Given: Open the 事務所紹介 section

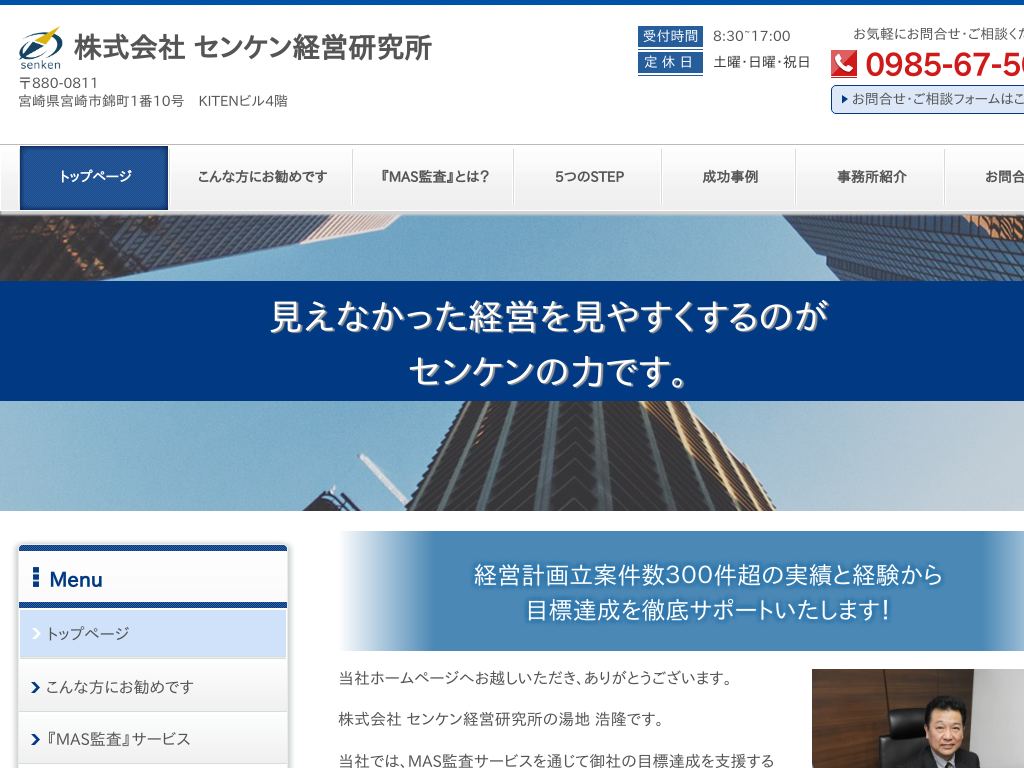Looking at the screenshot, I should click(x=870, y=177).
